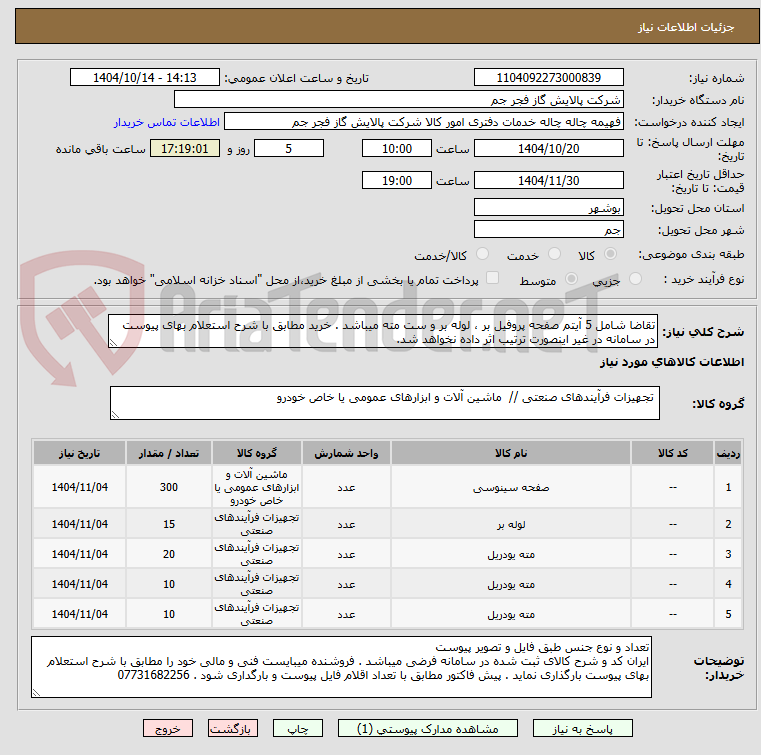Click the remaining time 17:19:01 field
761x755 pixels.
[185, 148]
